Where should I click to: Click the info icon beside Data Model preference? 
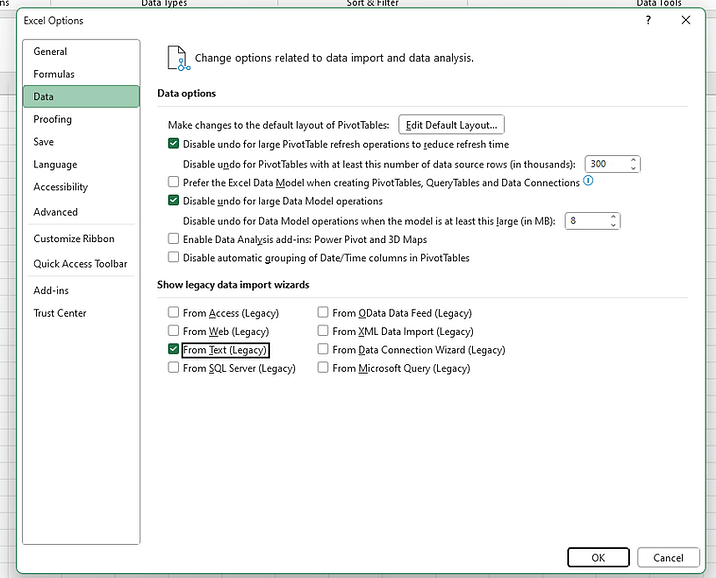588,181
